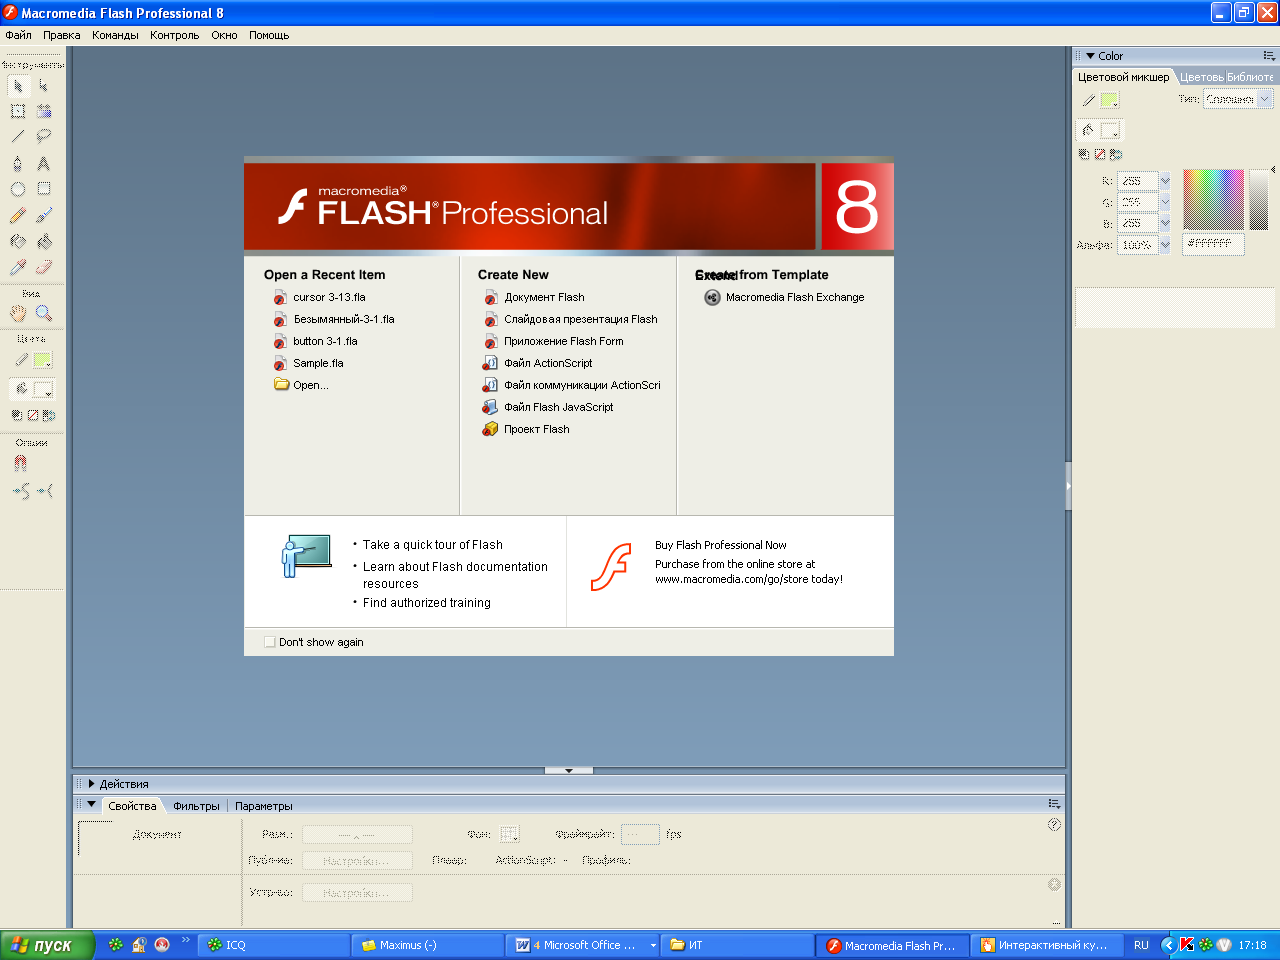Viewport: 1280px width, 960px height.
Task: Open the R value slider arrow
Action: pos(1165,181)
